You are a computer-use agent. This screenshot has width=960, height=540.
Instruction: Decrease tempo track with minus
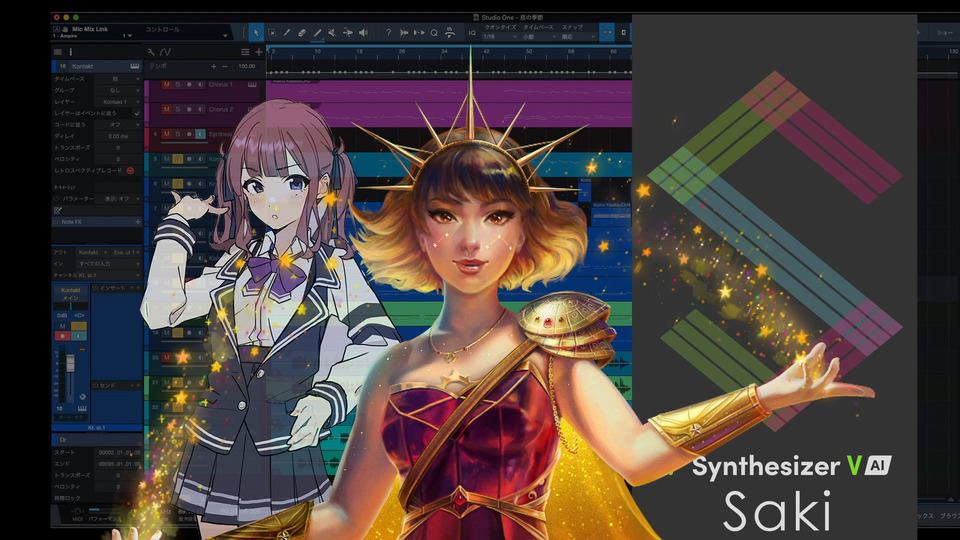pos(225,66)
